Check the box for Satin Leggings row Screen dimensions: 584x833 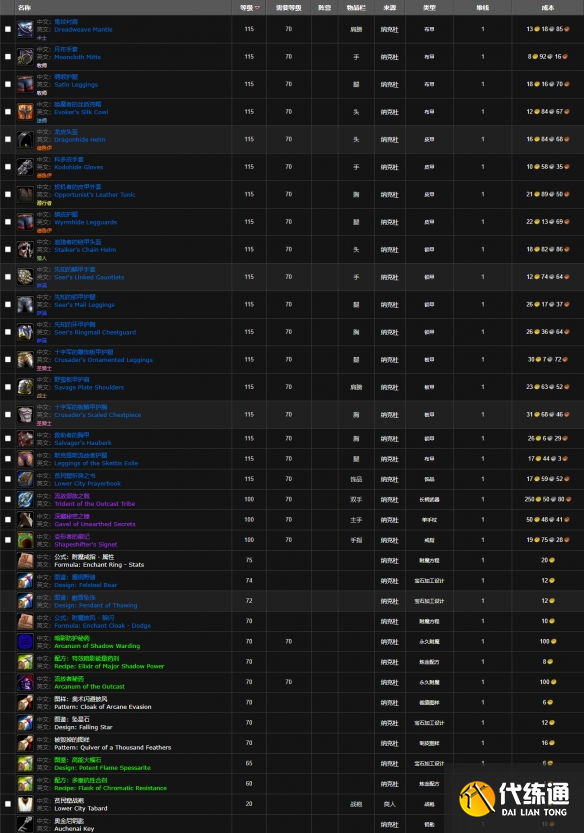(8, 84)
